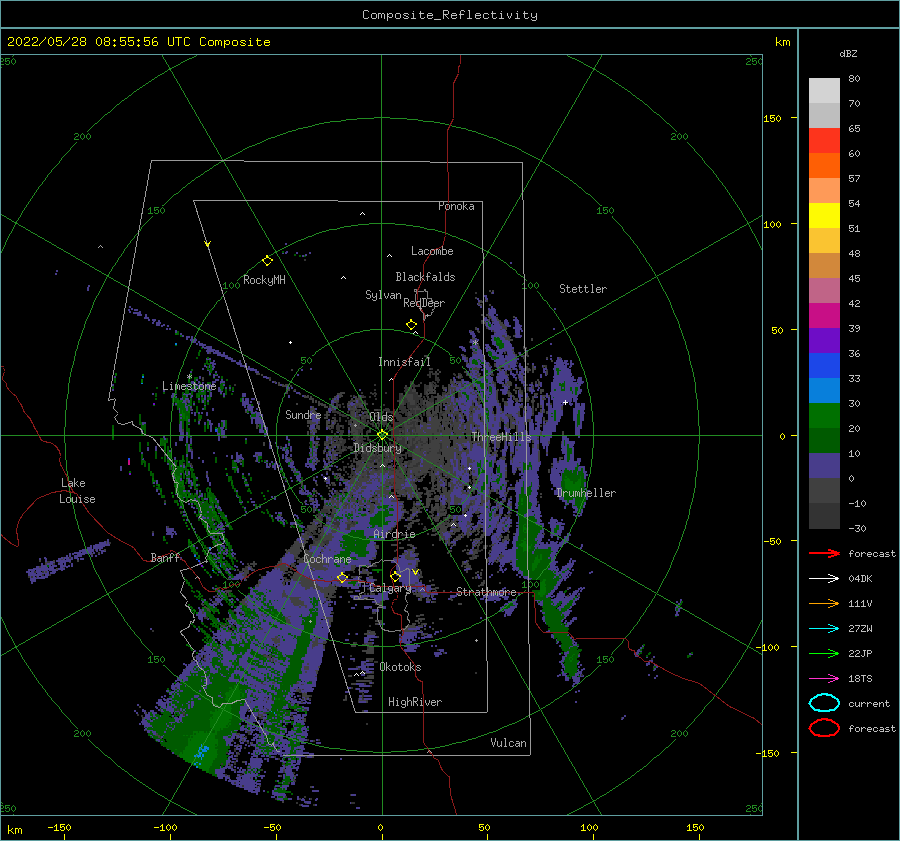Click the 150 value on right axis
Viewport: 900px width, 841px height.
773,118
